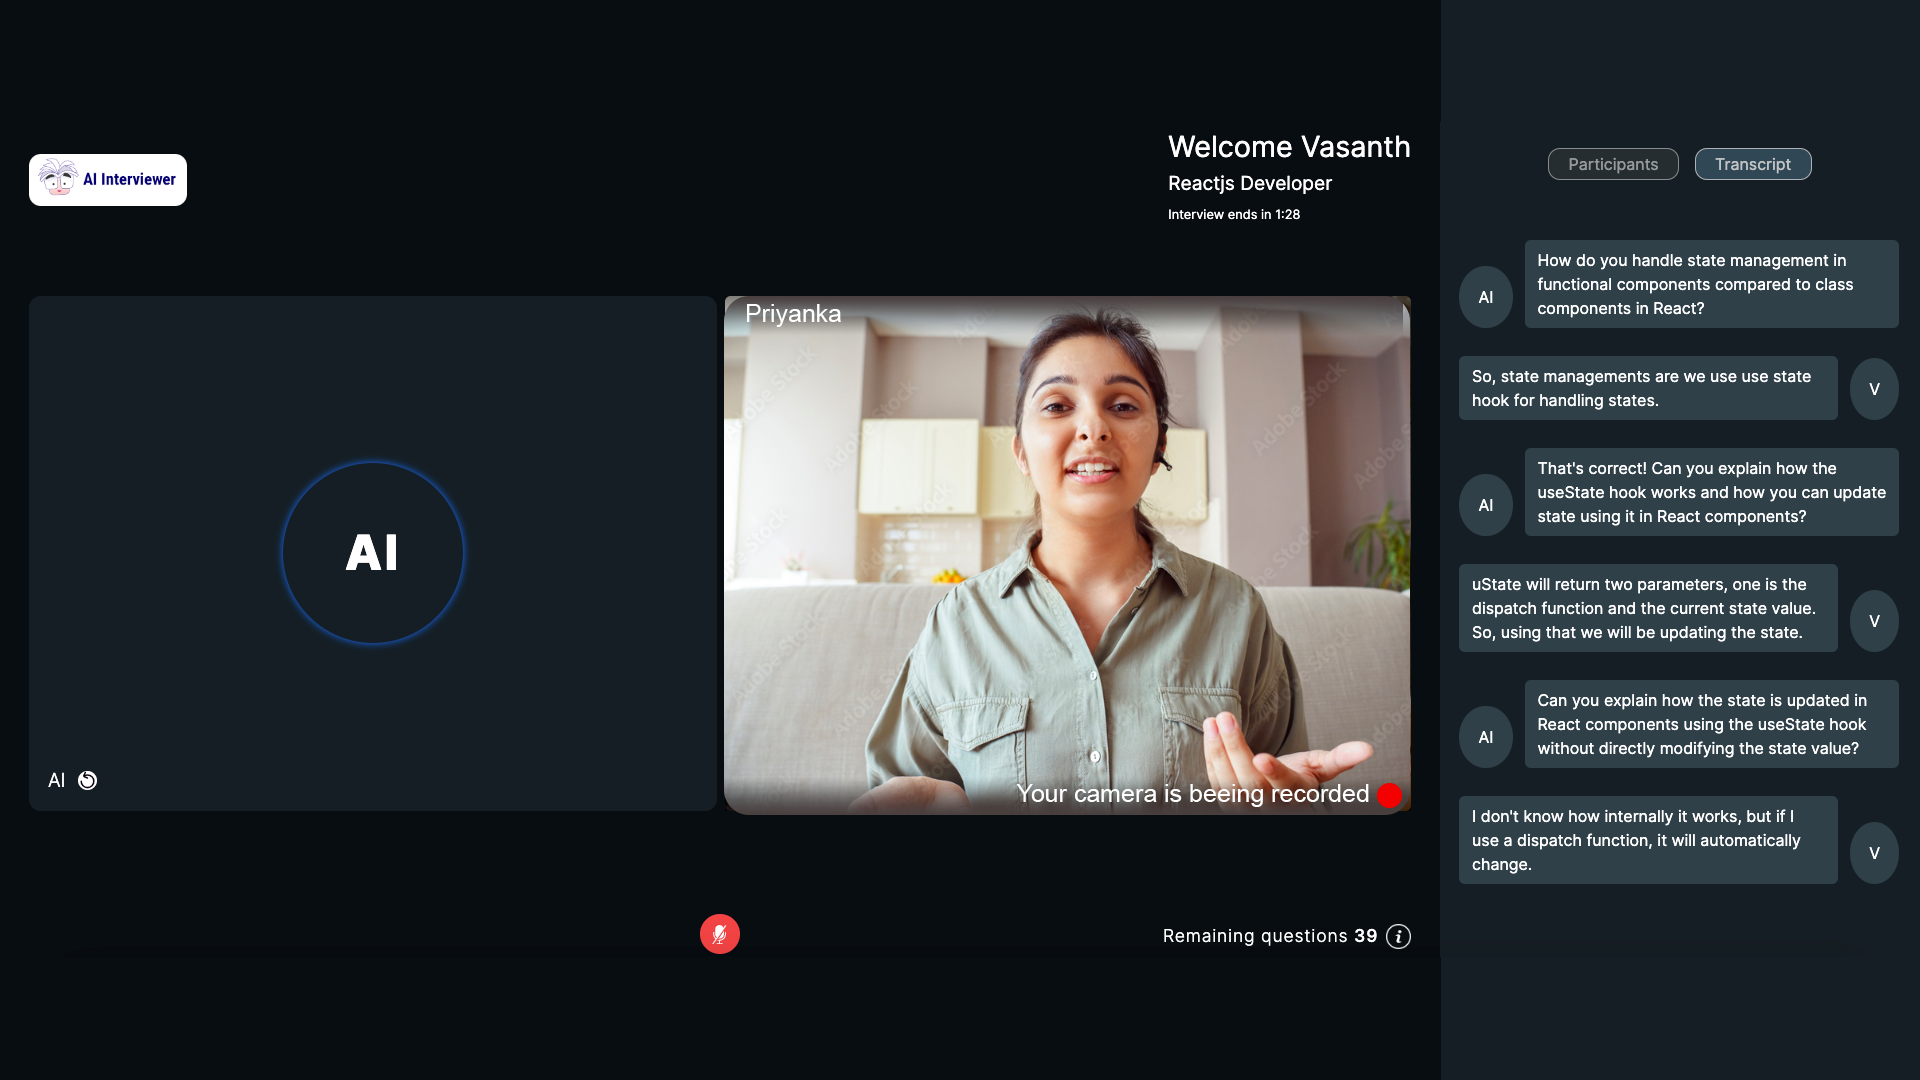Click V avatar beside state hook answer
This screenshot has width=1920, height=1080.
point(1873,389)
